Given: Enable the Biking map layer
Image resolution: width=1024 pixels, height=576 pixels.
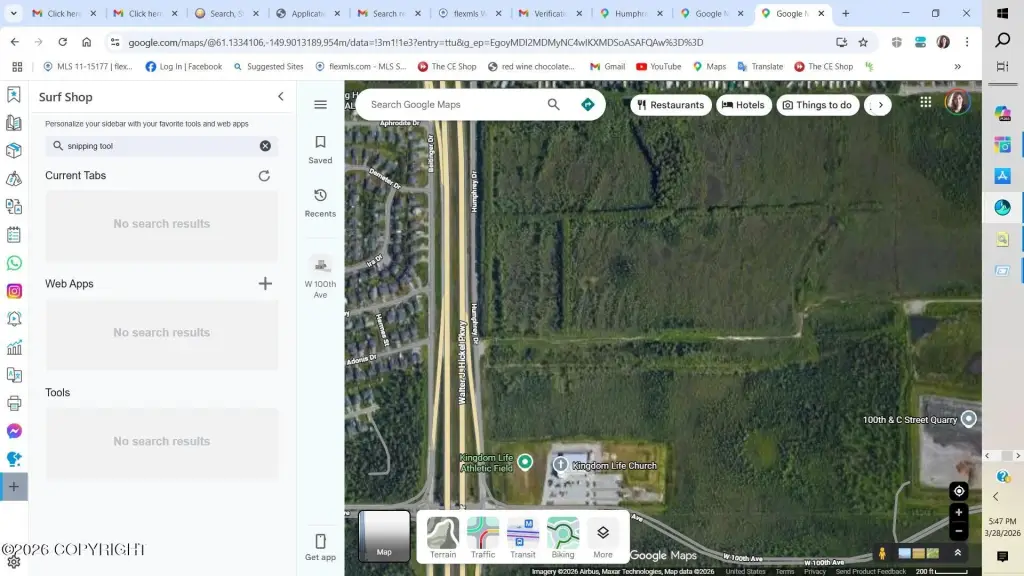Looking at the screenshot, I should pyautogui.click(x=563, y=538).
